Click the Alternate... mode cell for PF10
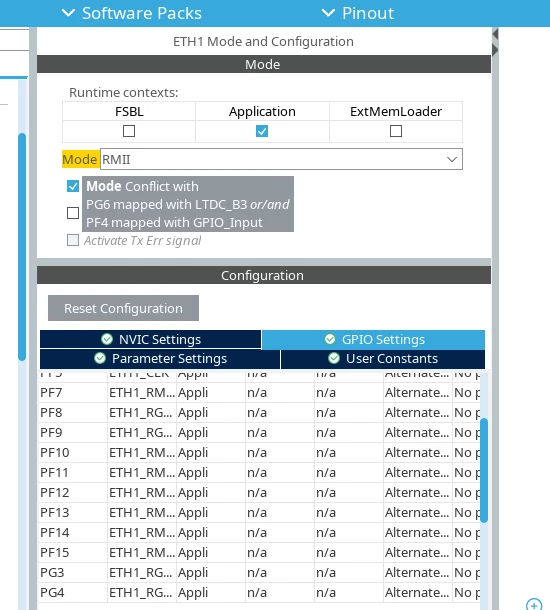 pyautogui.click(x=417, y=452)
